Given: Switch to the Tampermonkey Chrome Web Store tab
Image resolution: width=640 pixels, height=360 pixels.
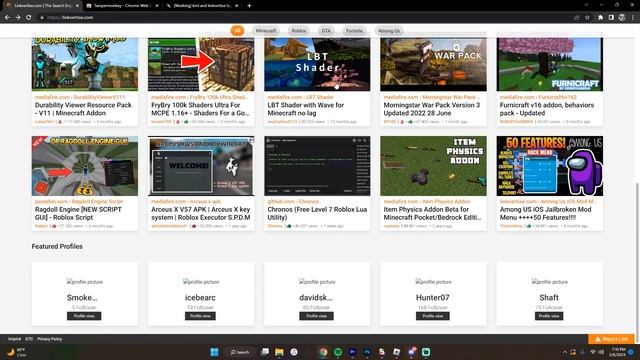Looking at the screenshot, I should click(121, 6).
